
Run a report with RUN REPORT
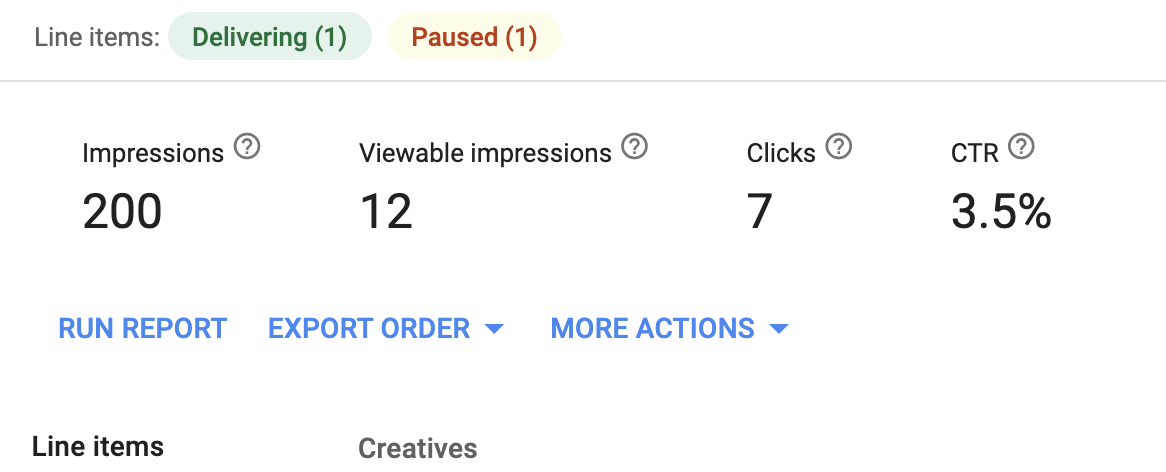(143, 329)
